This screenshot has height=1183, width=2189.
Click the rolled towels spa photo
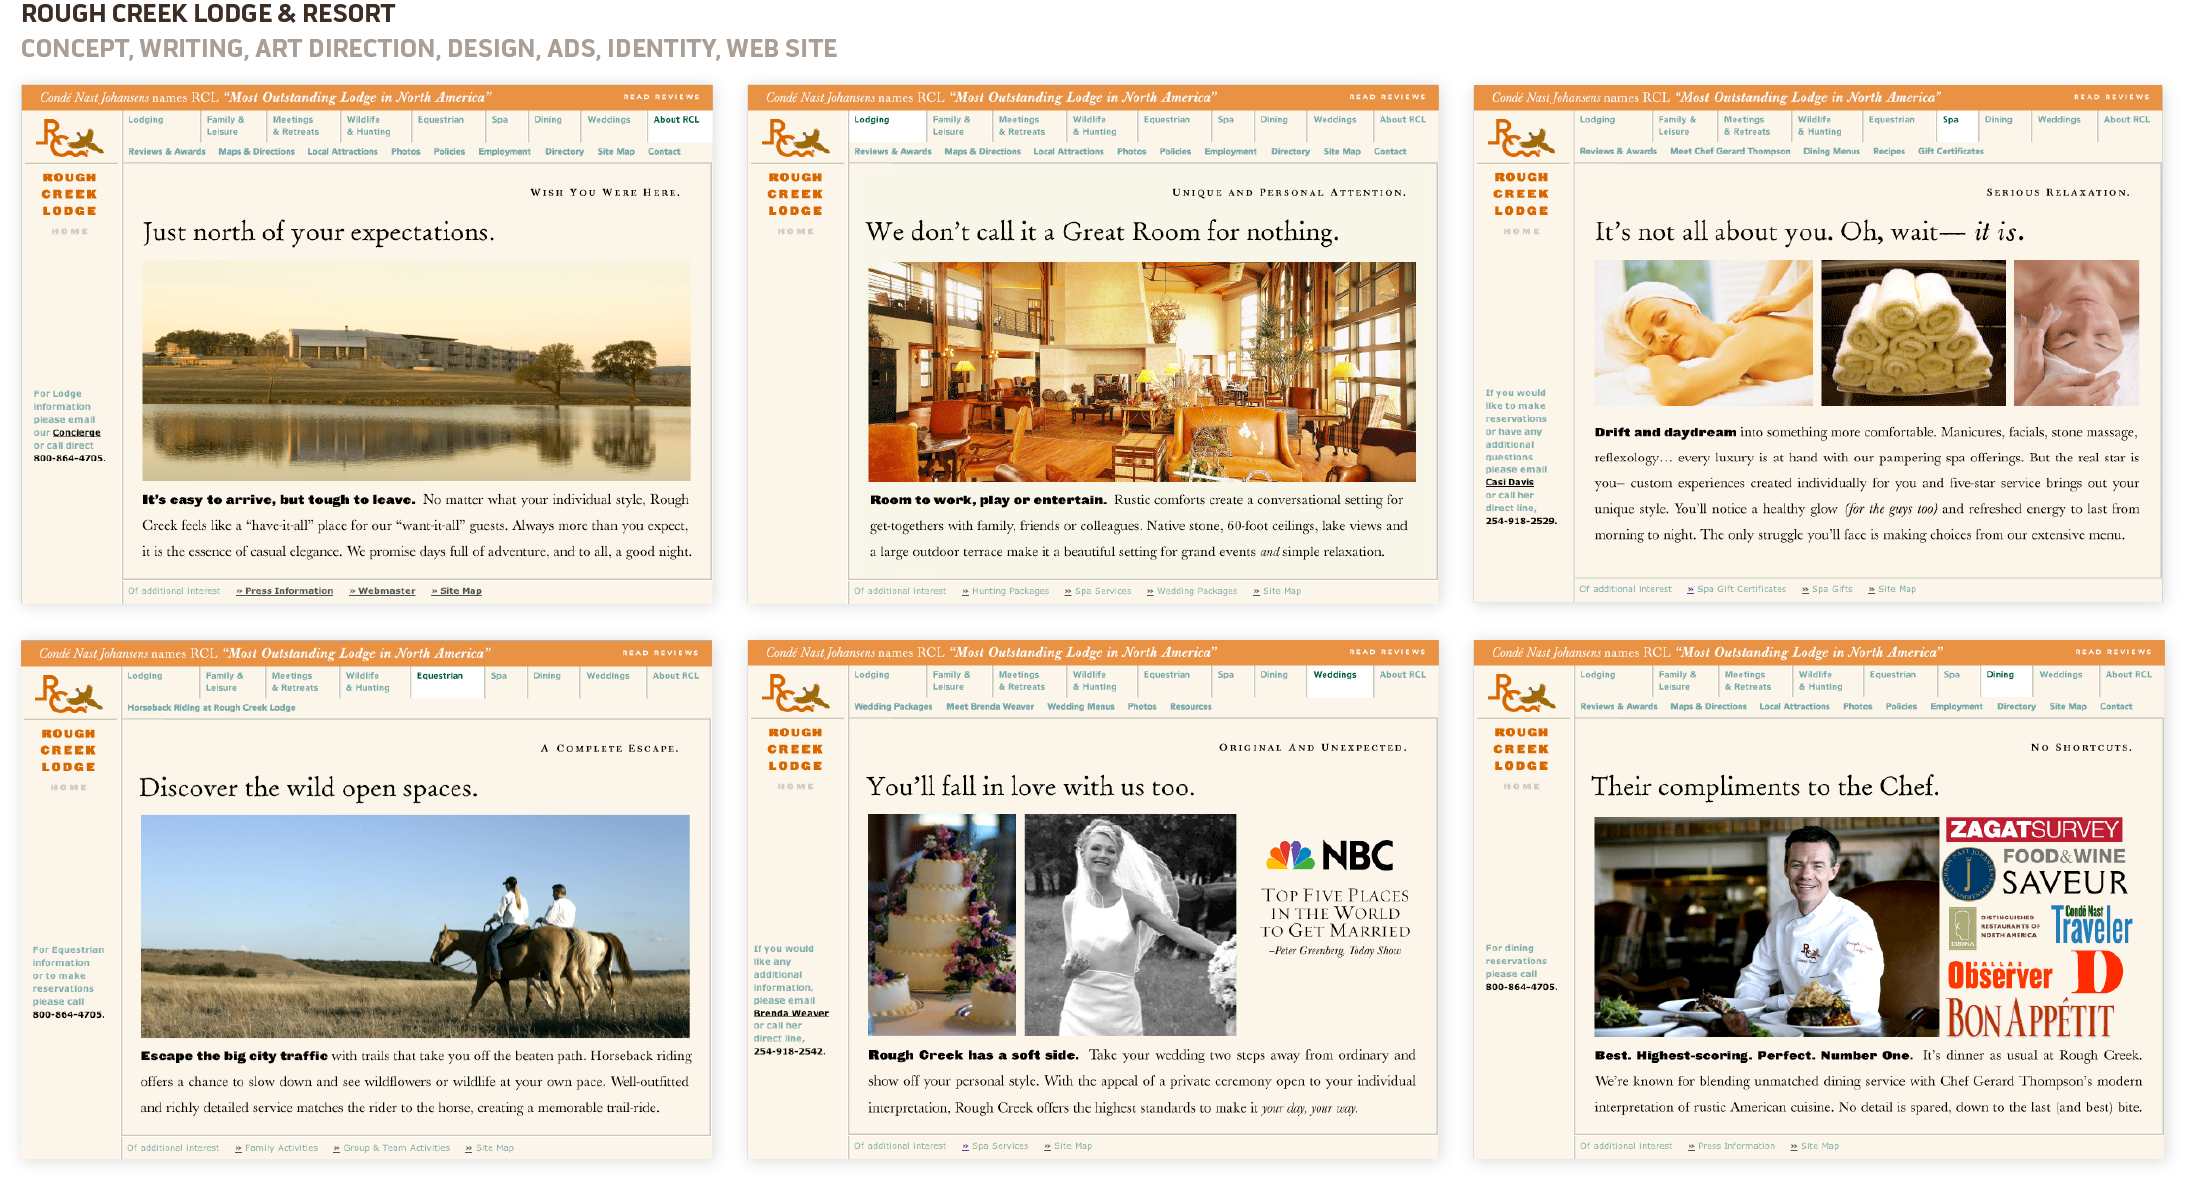click(1912, 333)
